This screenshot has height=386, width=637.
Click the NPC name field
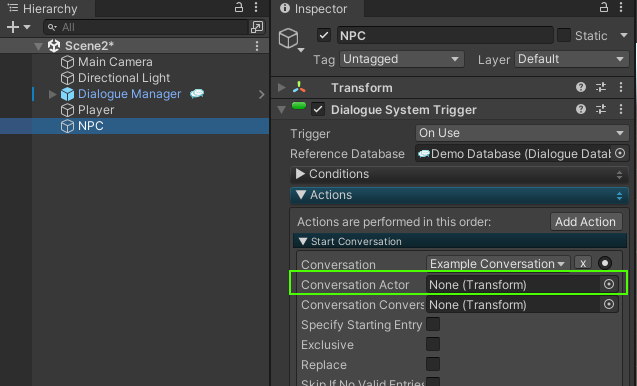[445, 35]
